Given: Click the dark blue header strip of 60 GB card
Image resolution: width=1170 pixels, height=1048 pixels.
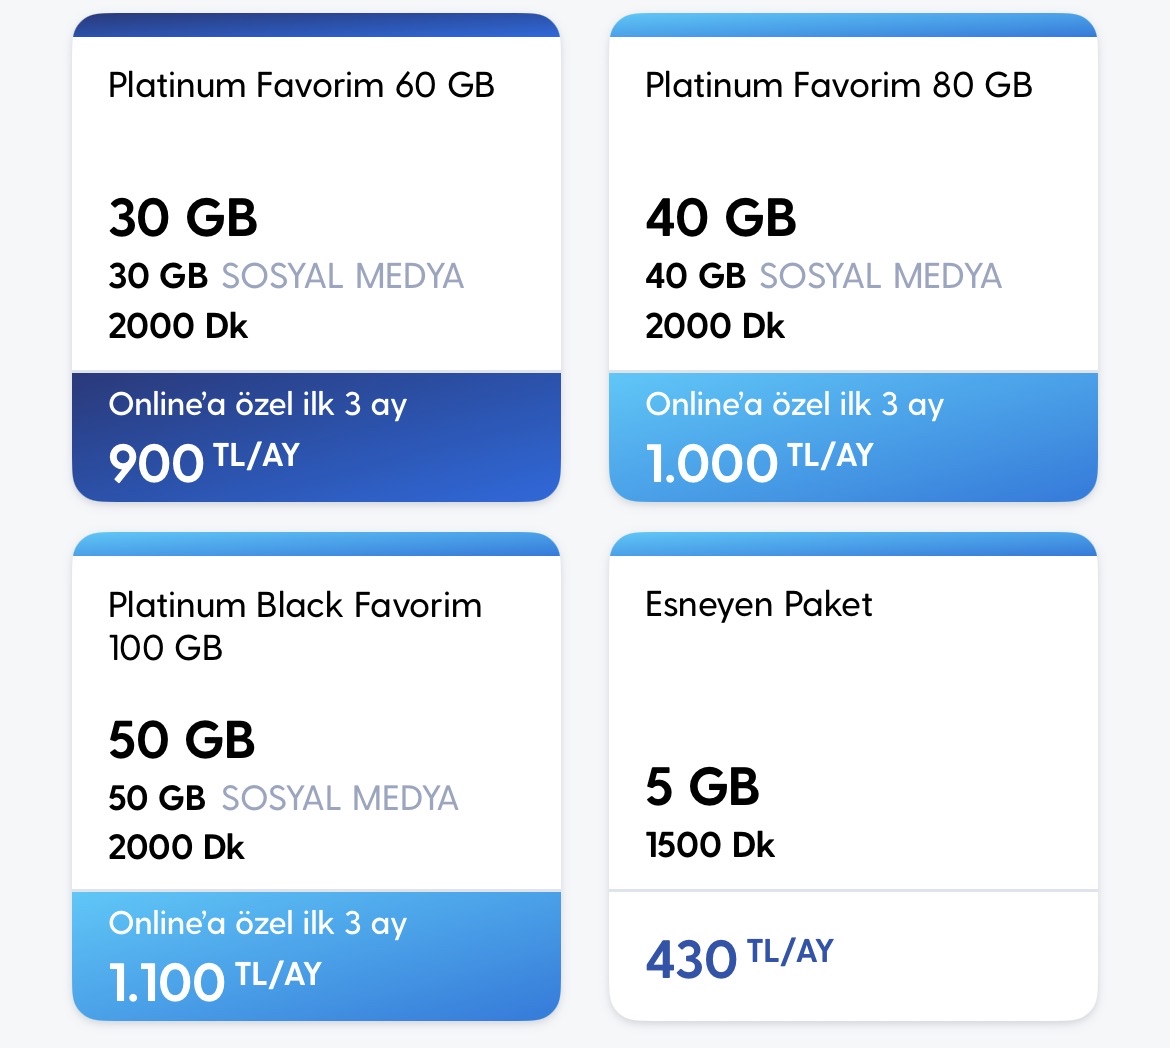Looking at the screenshot, I should coord(316,25).
